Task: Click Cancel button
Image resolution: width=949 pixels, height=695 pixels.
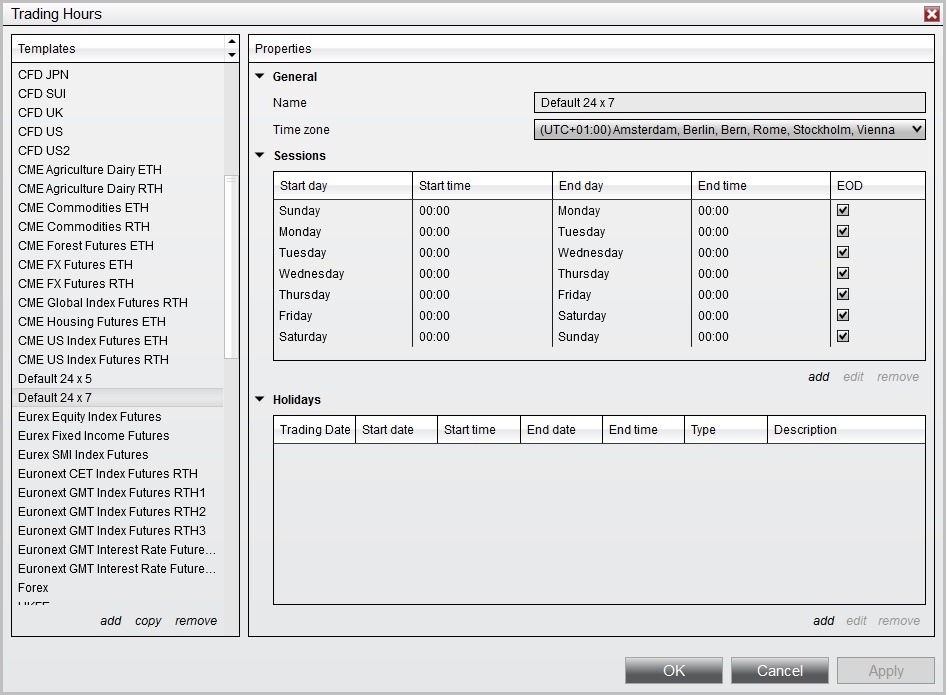Action: pos(780,671)
